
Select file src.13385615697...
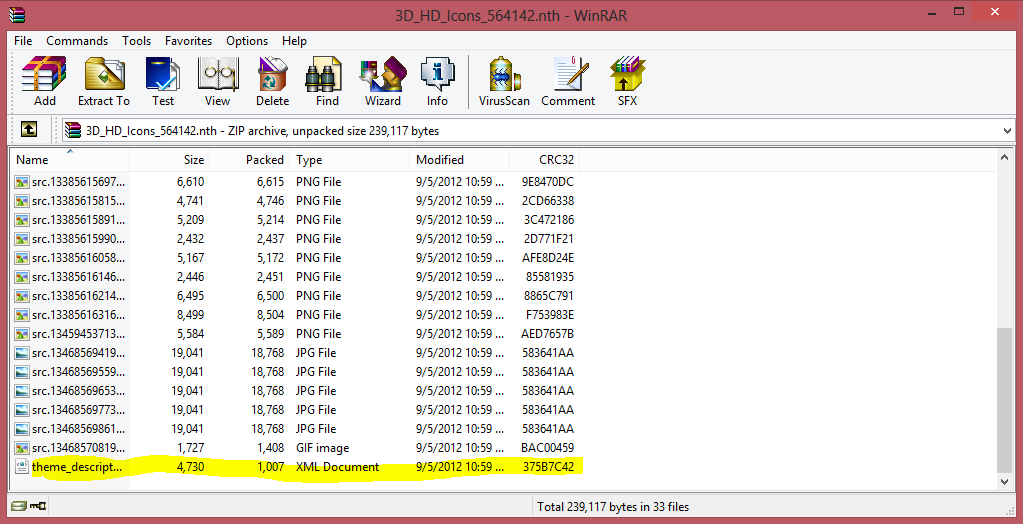[78, 181]
